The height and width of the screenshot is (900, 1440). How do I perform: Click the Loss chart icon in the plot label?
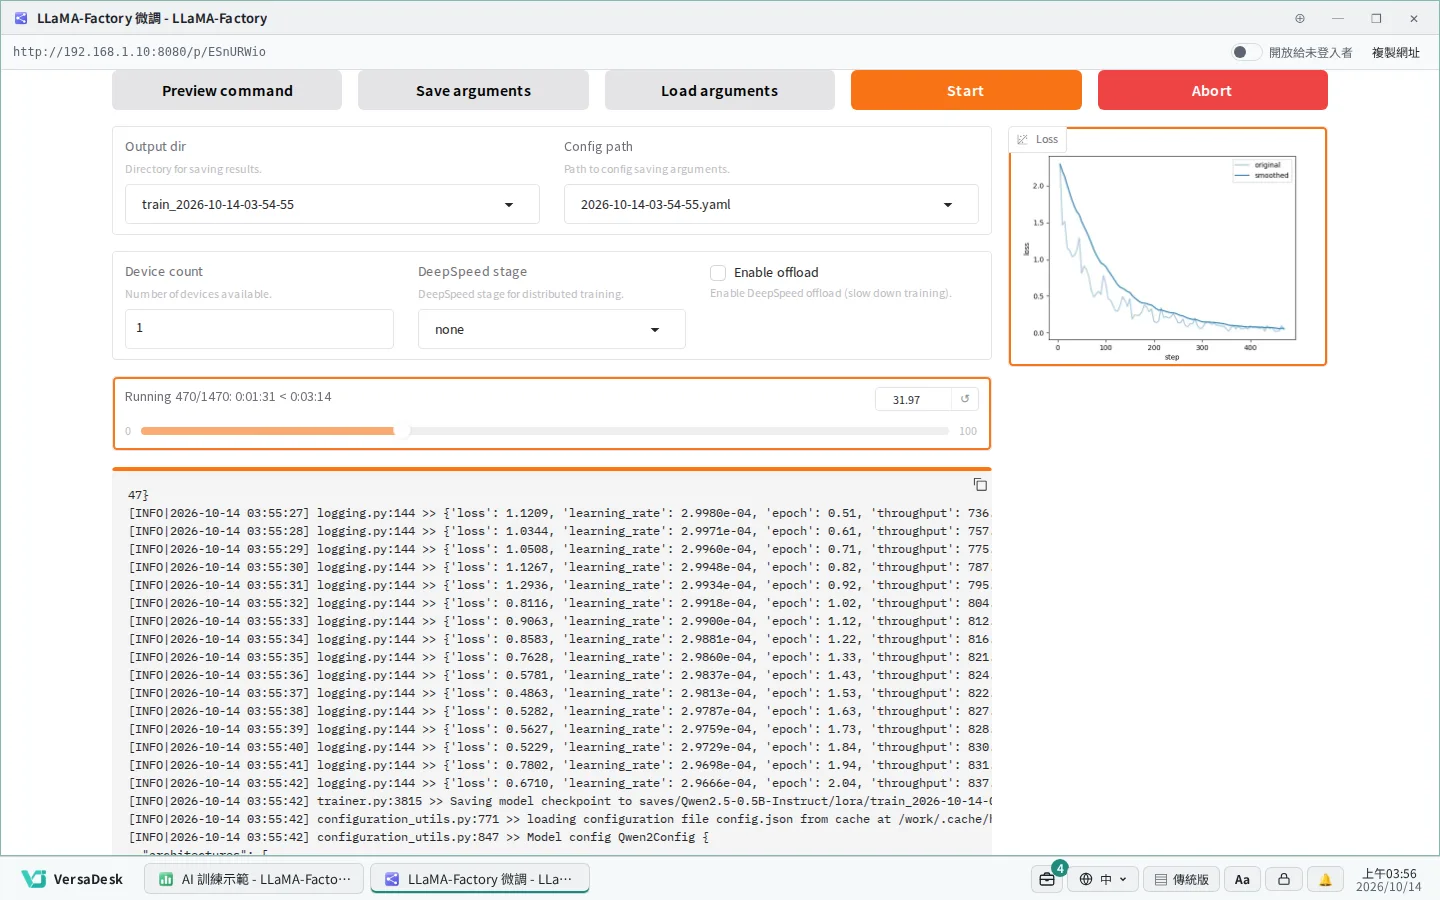[x=1022, y=140]
